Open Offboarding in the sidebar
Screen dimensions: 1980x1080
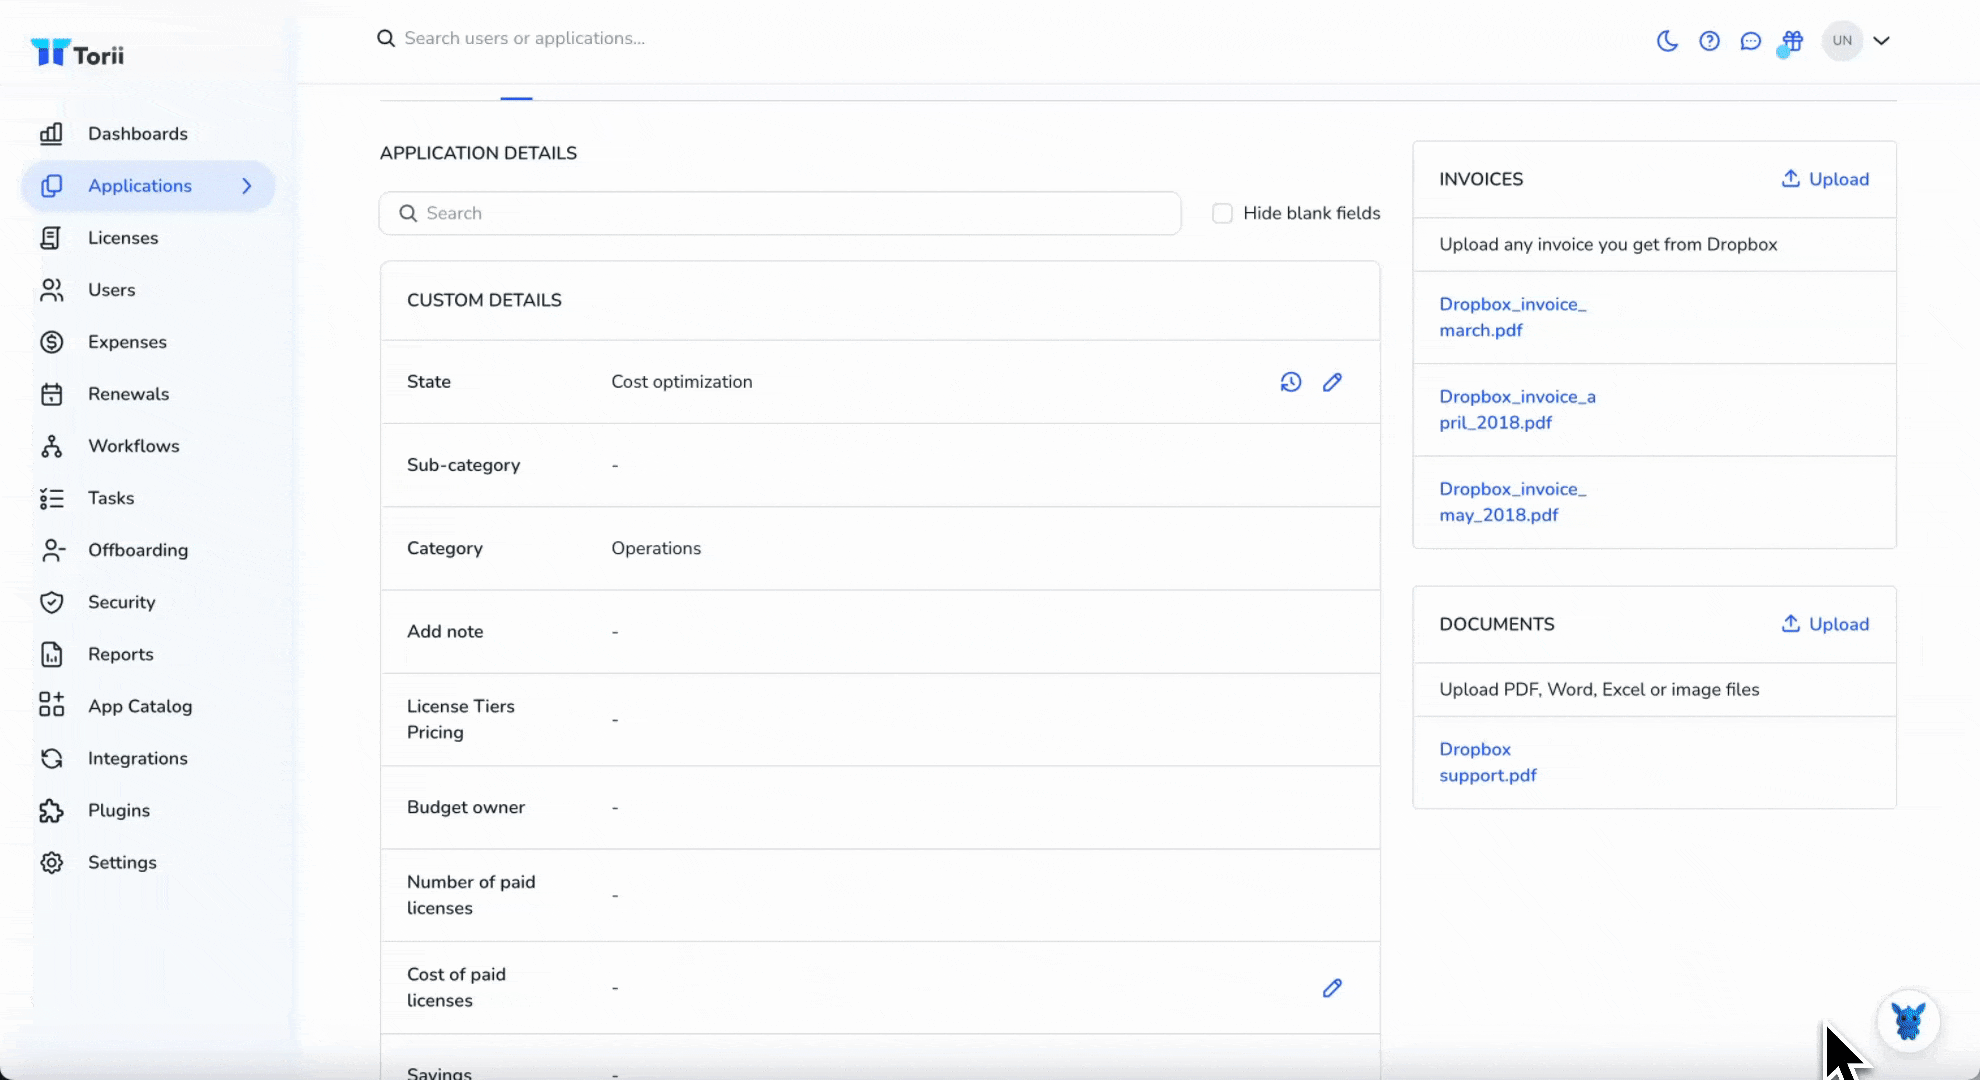[138, 550]
